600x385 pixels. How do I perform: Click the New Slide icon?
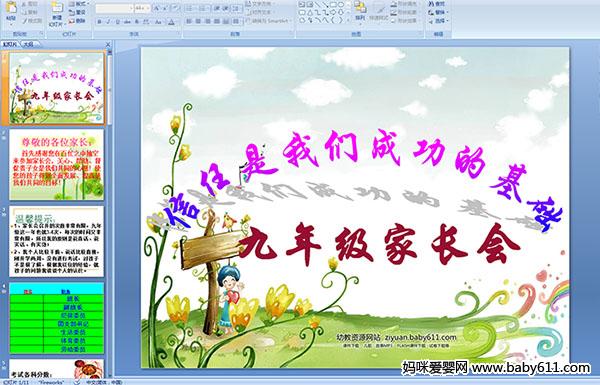point(57,7)
